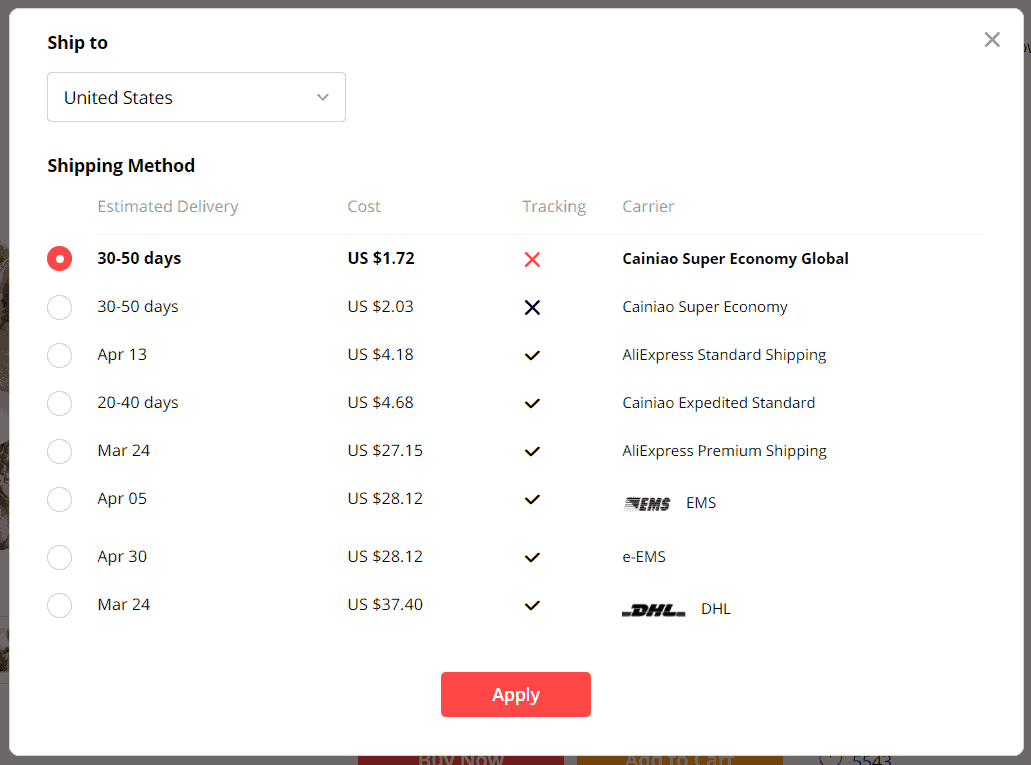This screenshot has width=1031, height=765.
Task: Select the AliExpress Standard Shipping option
Action: pos(59,355)
